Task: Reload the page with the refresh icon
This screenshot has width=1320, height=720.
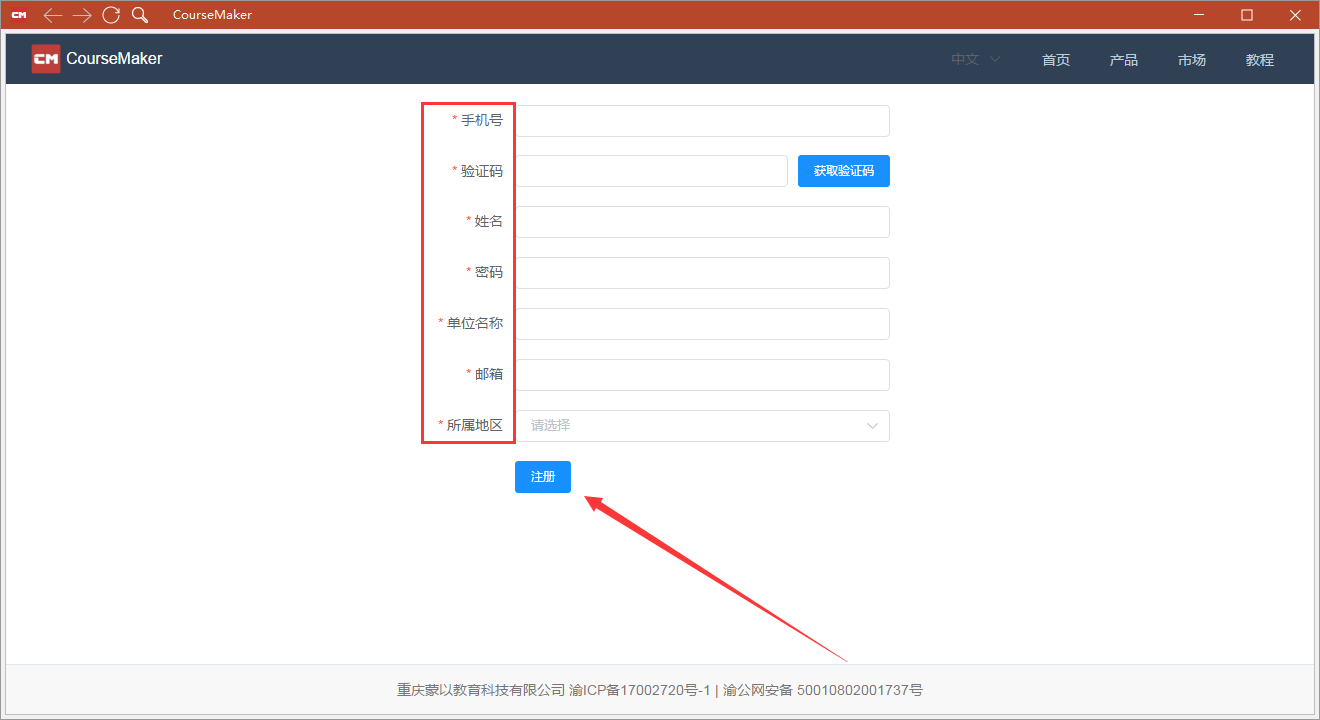Action: point(111,14)
